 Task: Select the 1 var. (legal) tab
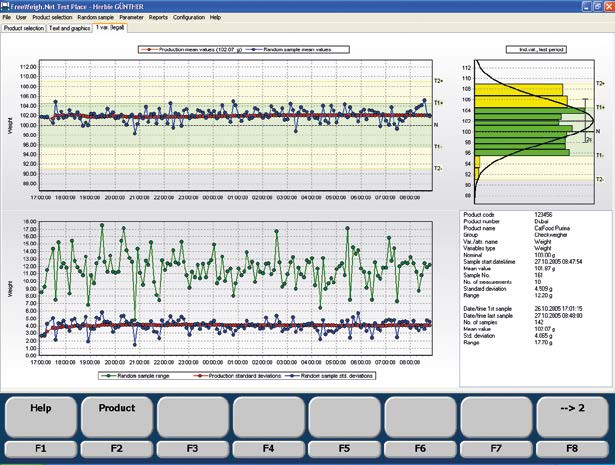pos(110,27)
